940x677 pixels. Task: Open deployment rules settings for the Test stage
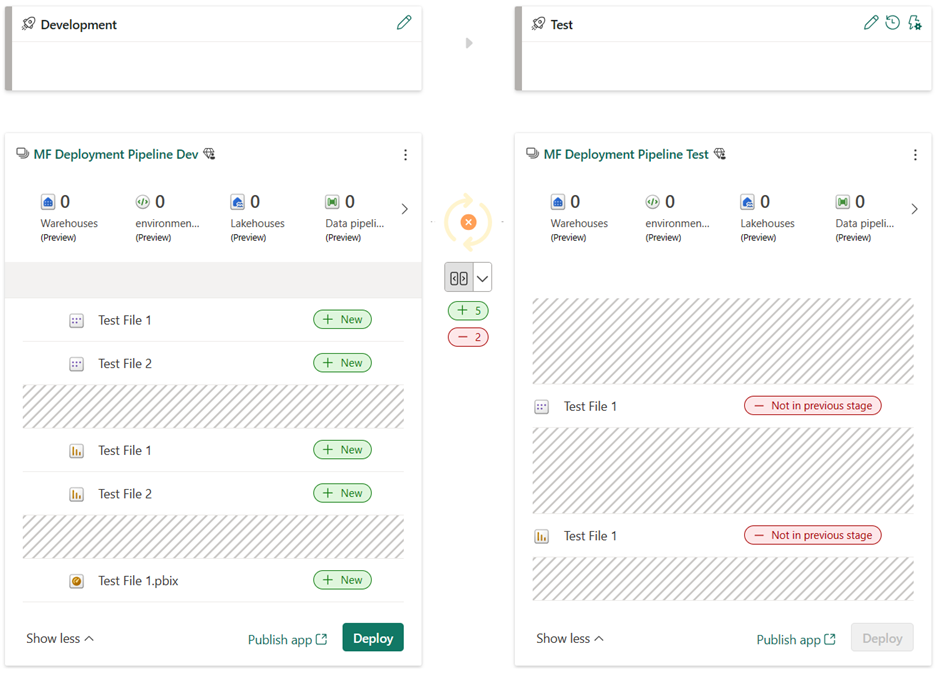point(914,21)
